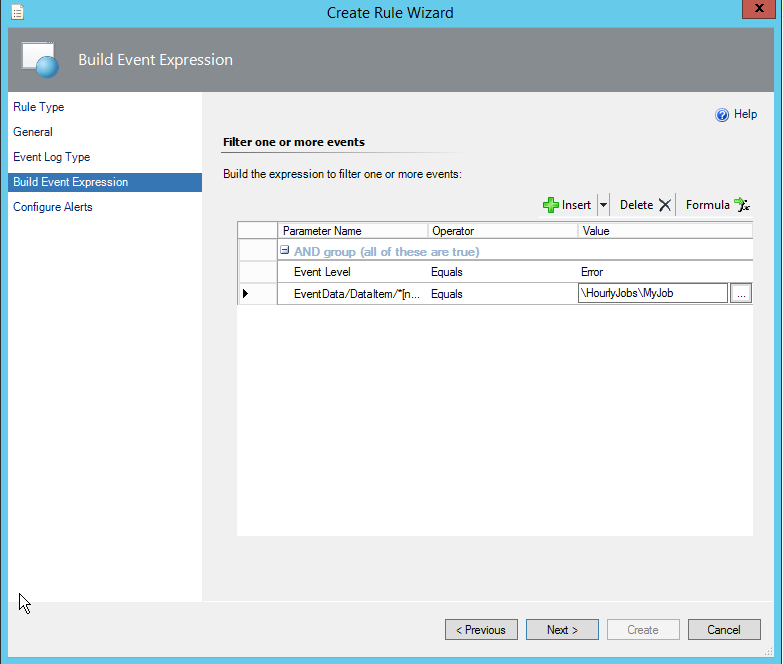The height and width of the screenshot is (664, 783).
Task: Click the Next button
Action: pos(562,630)
